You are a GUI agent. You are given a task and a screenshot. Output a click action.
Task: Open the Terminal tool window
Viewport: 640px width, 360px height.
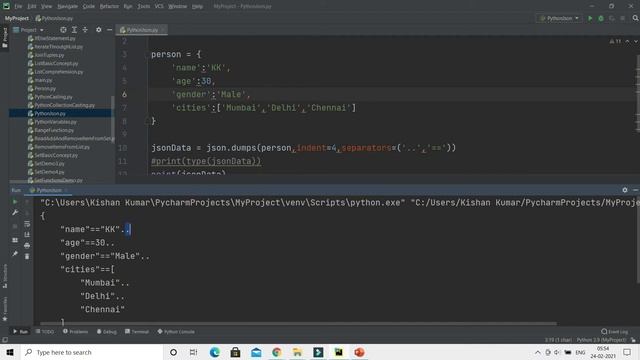137,331
